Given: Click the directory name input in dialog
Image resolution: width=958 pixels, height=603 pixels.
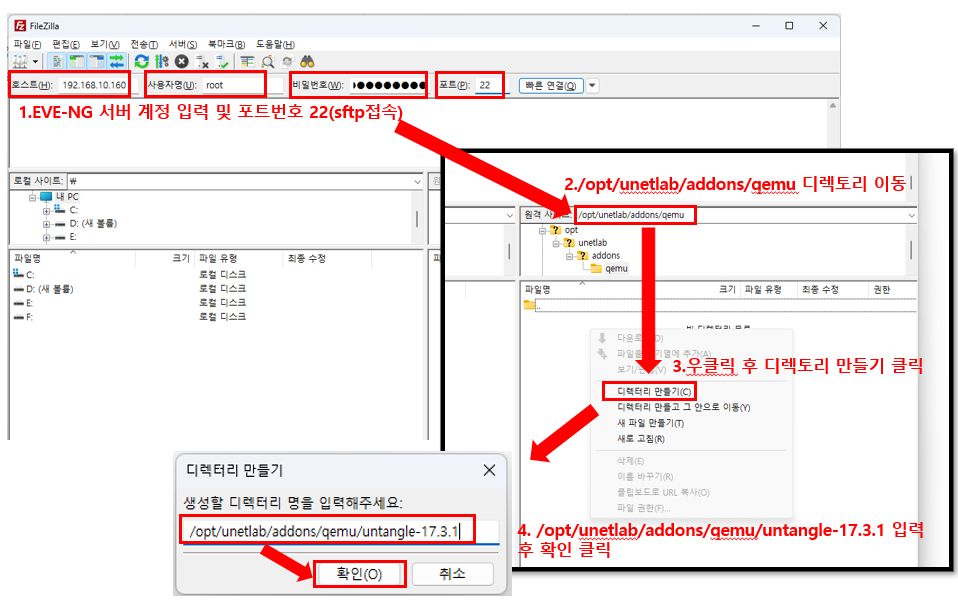Looking at the screenshot, I should 341,532.
